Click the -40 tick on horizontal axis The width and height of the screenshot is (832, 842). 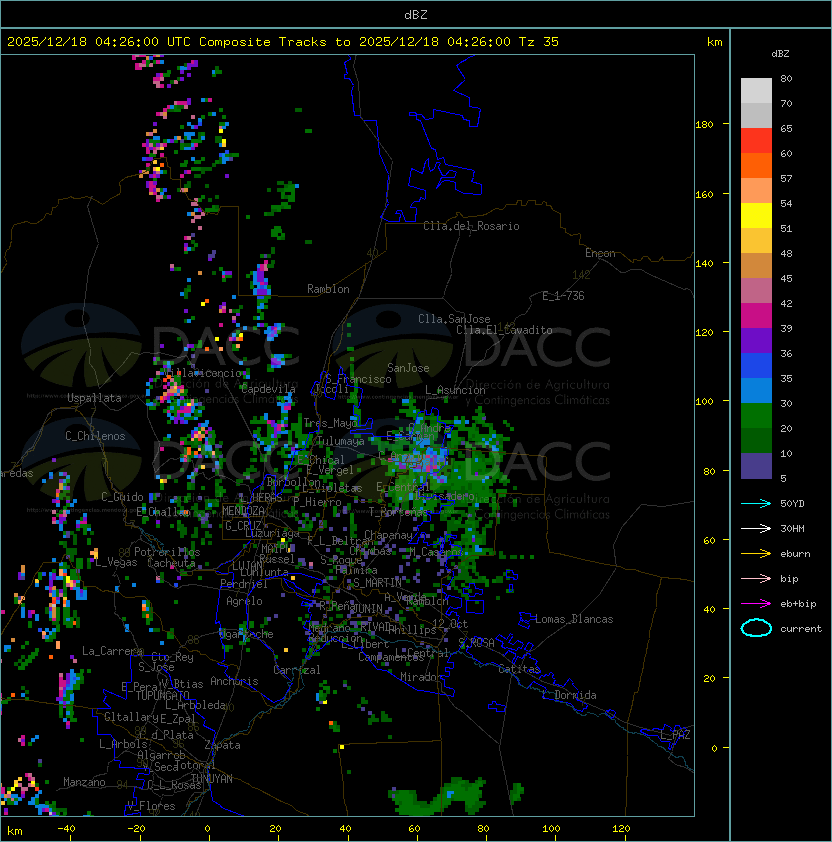66,829
